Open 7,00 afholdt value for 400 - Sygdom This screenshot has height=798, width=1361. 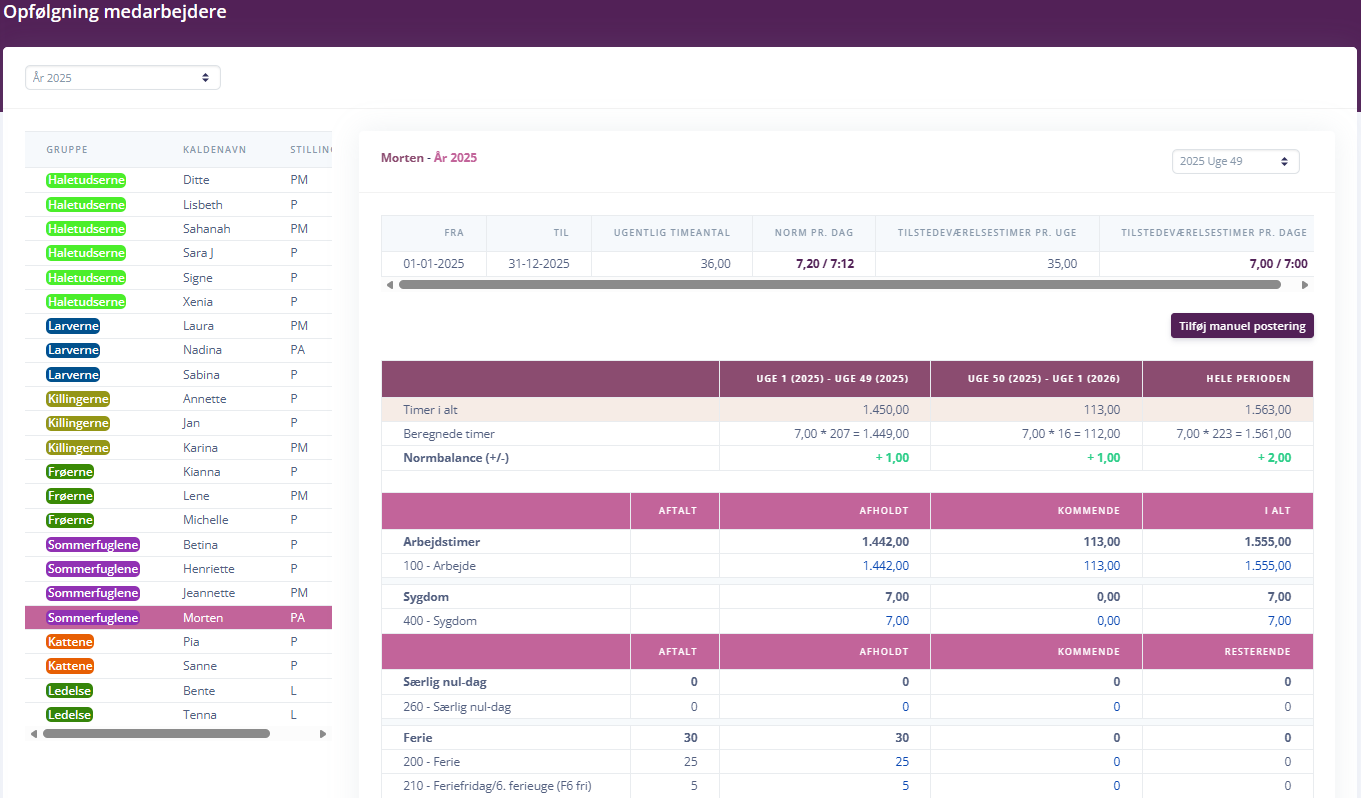coord(897,621)
